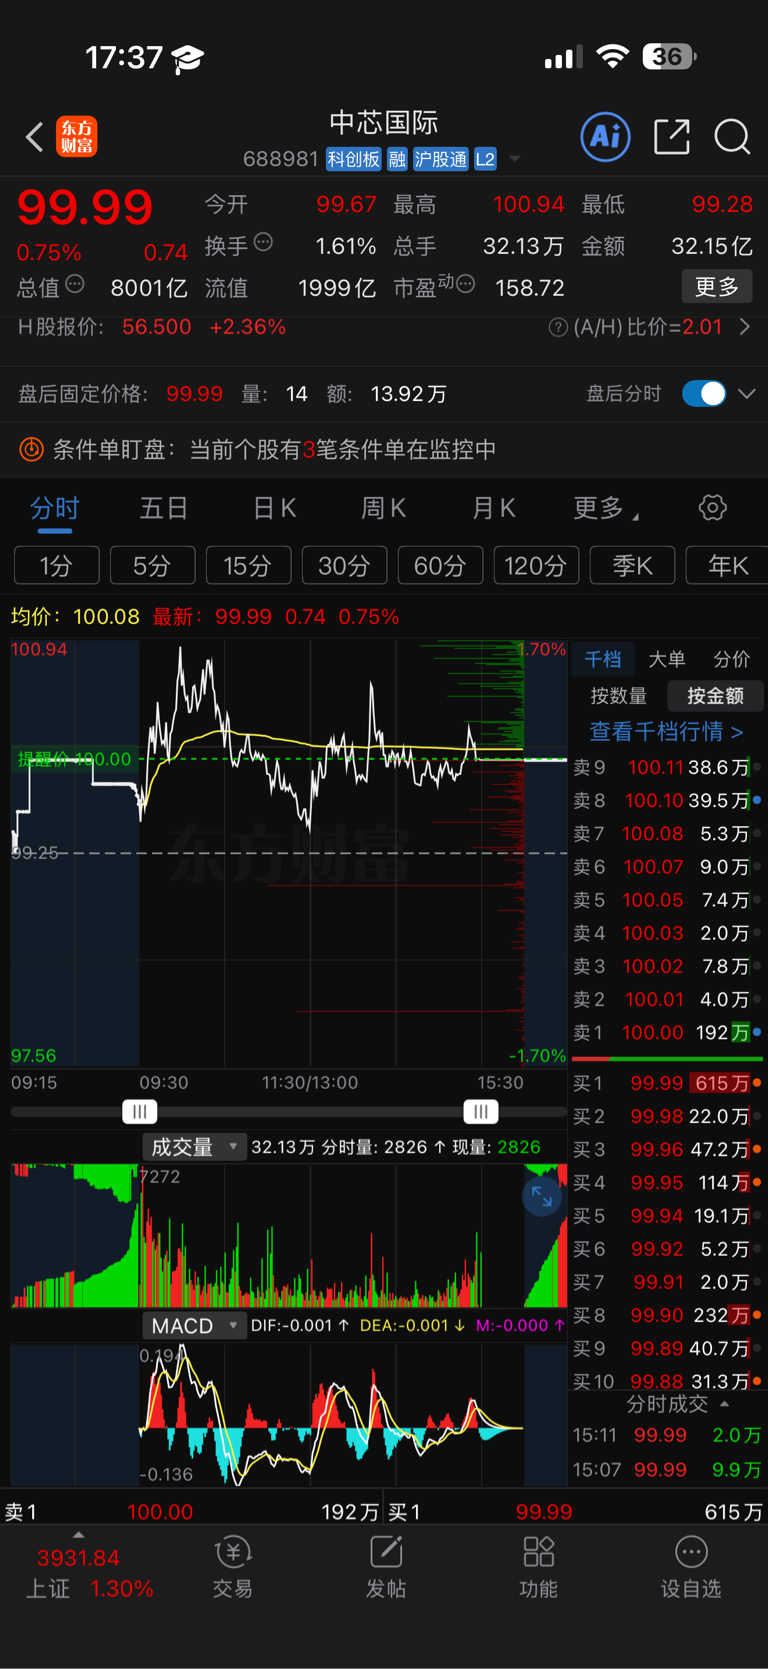
Task: Open the 成交量 indicator dropdown
Action: (x=194, y=1147)
